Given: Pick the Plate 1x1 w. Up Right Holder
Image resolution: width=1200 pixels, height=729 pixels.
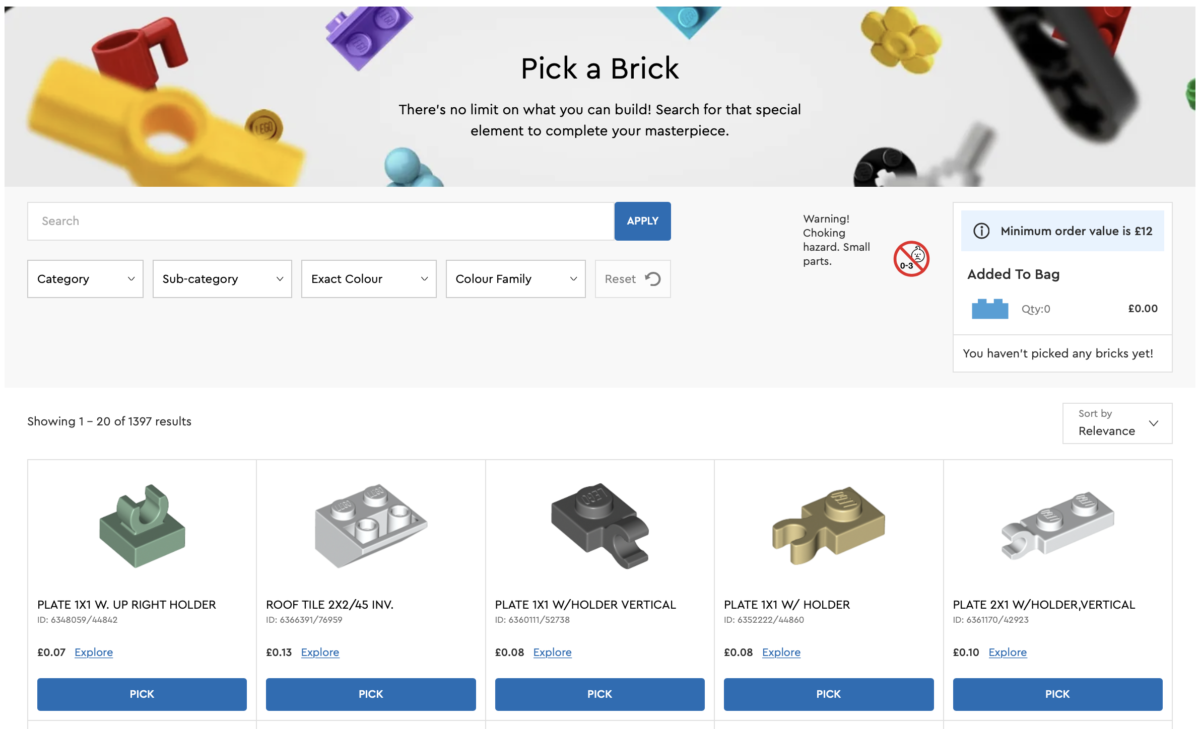Looking at the screenshot, I should pos(141,693).
